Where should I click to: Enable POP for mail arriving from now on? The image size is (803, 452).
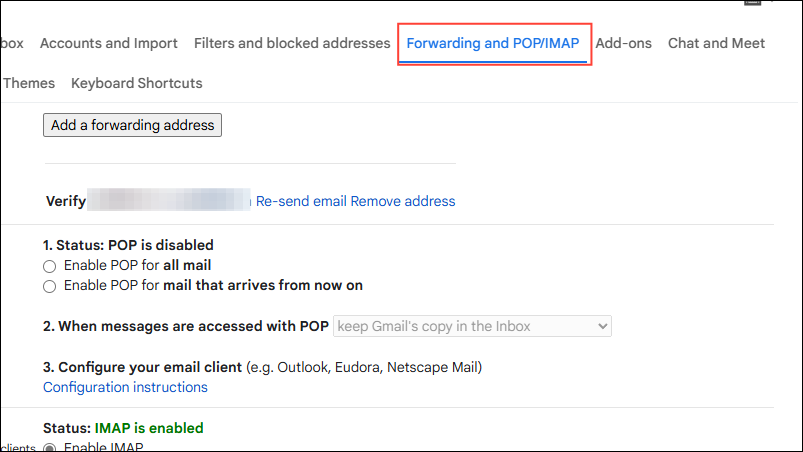pyautogui.click(x=50, y=286)
